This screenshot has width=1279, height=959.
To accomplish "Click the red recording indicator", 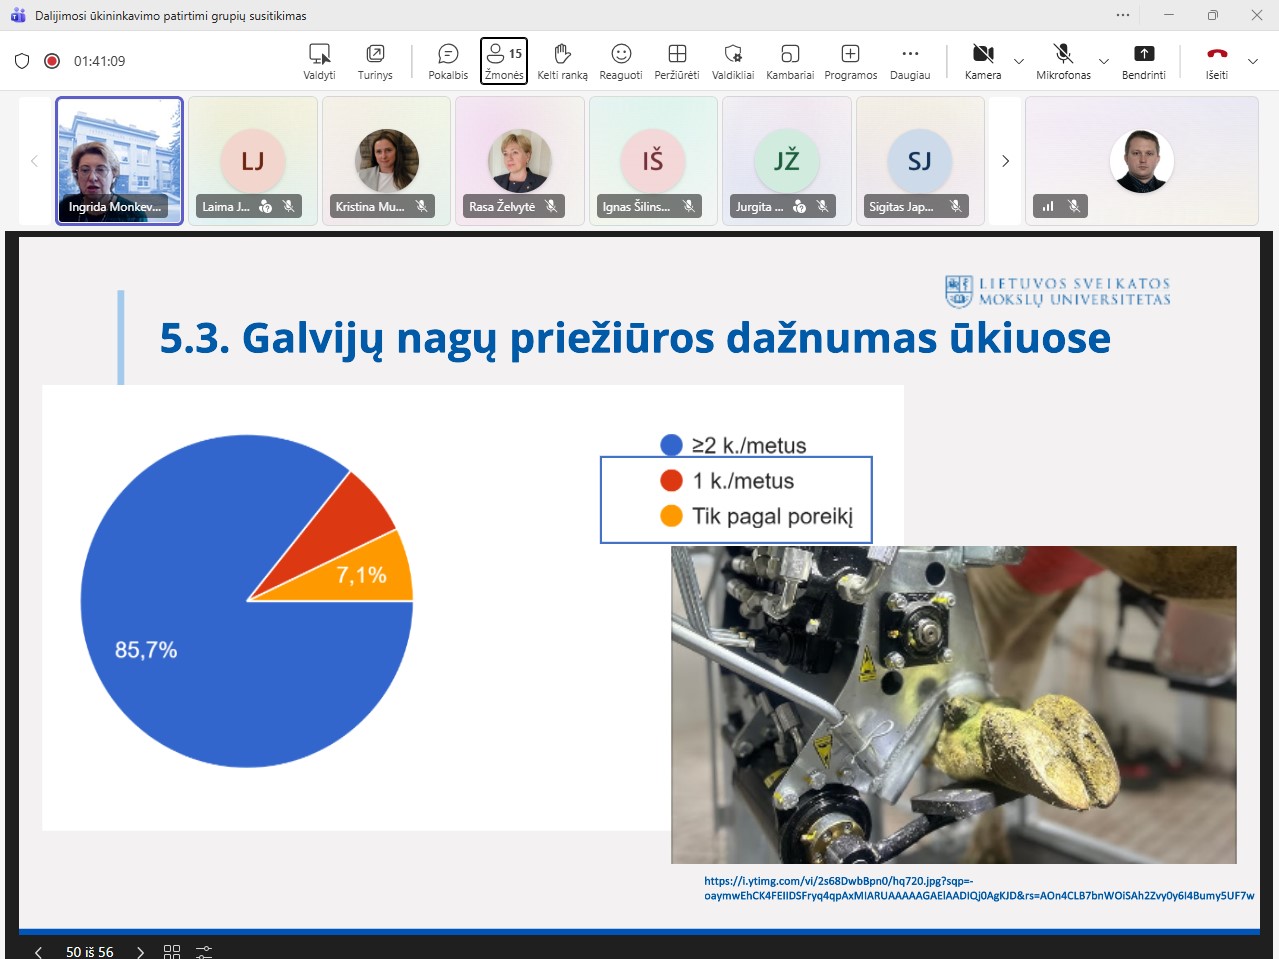I will point(52,61).
